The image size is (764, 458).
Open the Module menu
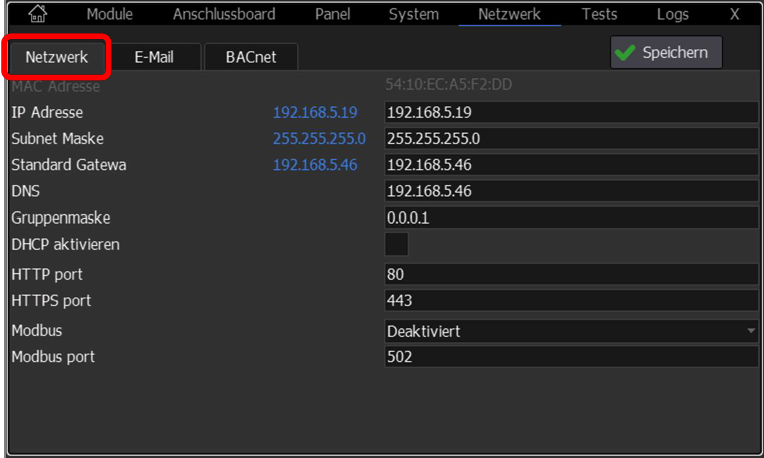tap(110, 14)
